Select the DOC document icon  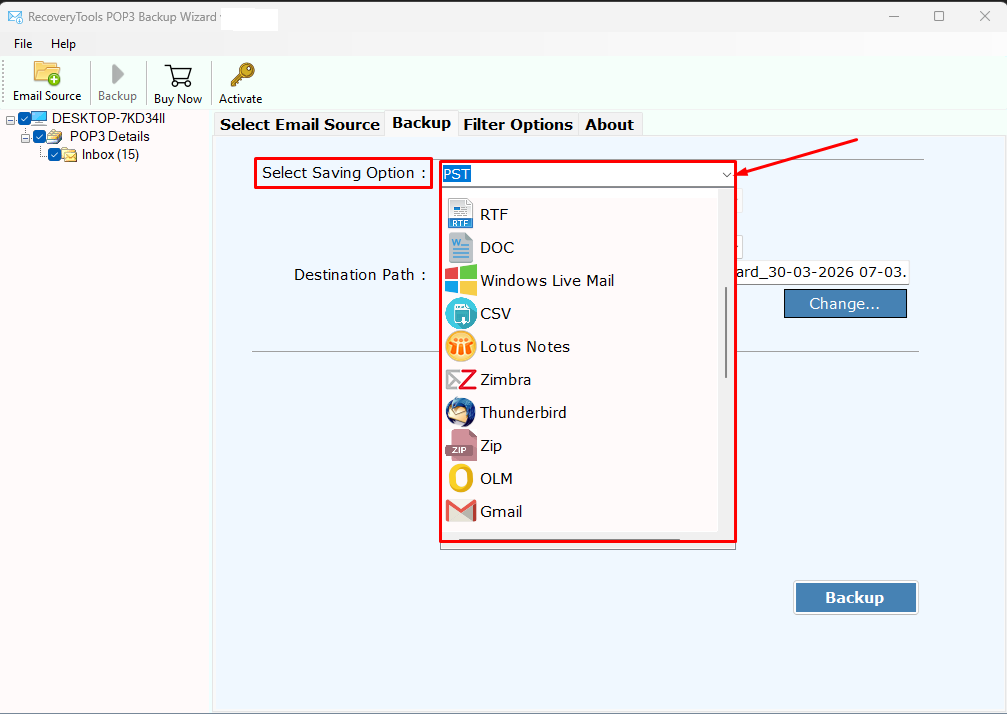[460, 247]
